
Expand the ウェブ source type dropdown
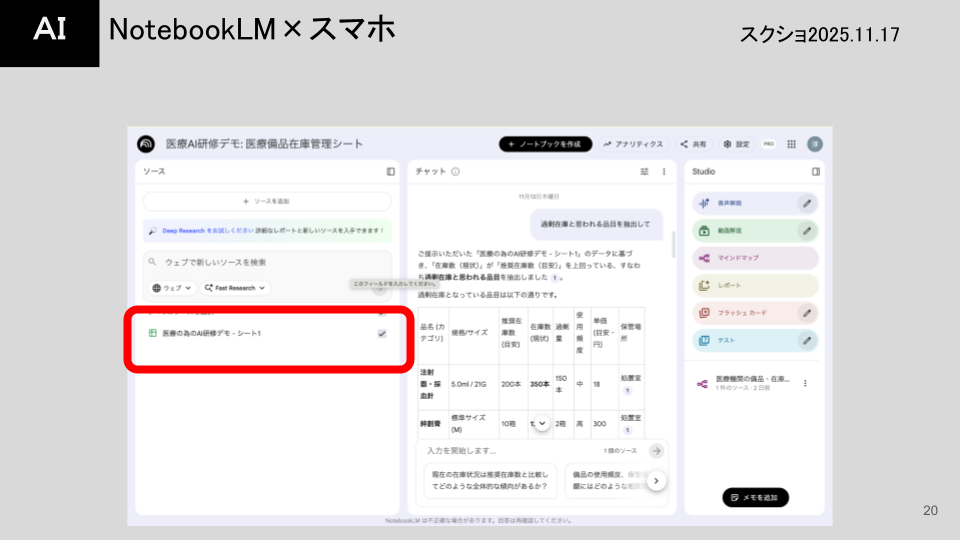tap(171, 288)
